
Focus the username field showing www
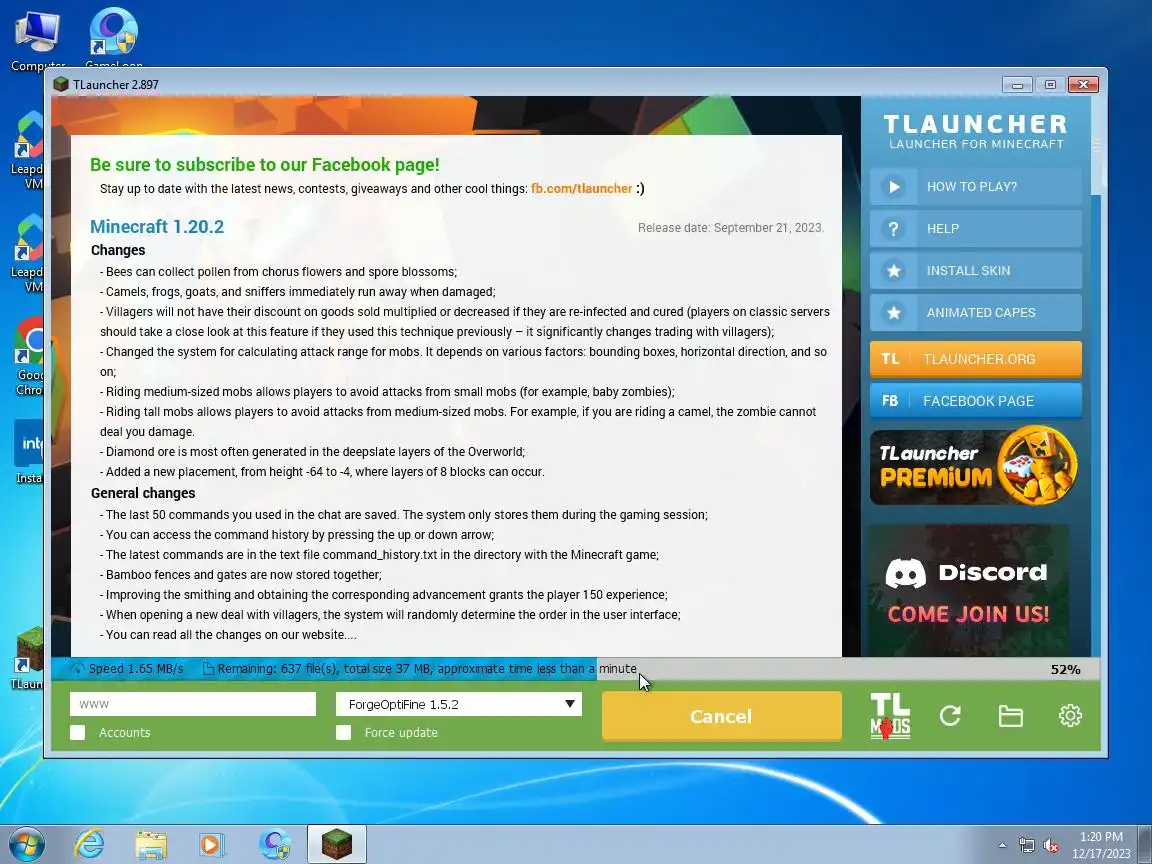(x=192, y=704)
